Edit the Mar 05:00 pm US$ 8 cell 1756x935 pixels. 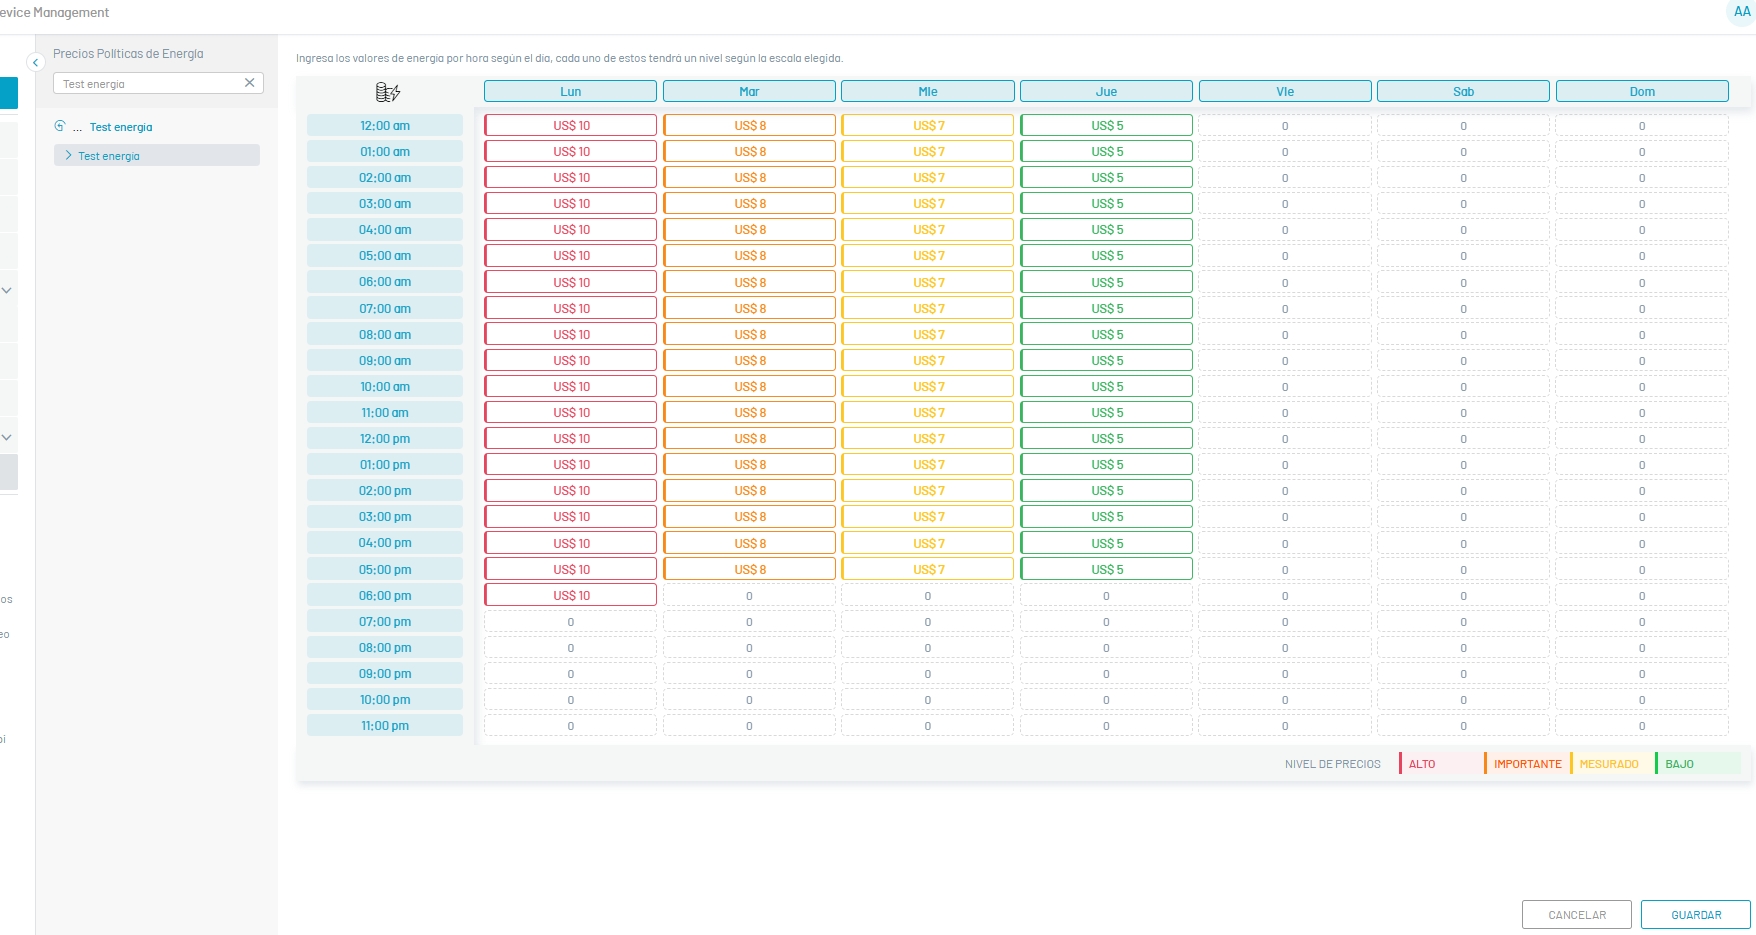coord(749,569)
